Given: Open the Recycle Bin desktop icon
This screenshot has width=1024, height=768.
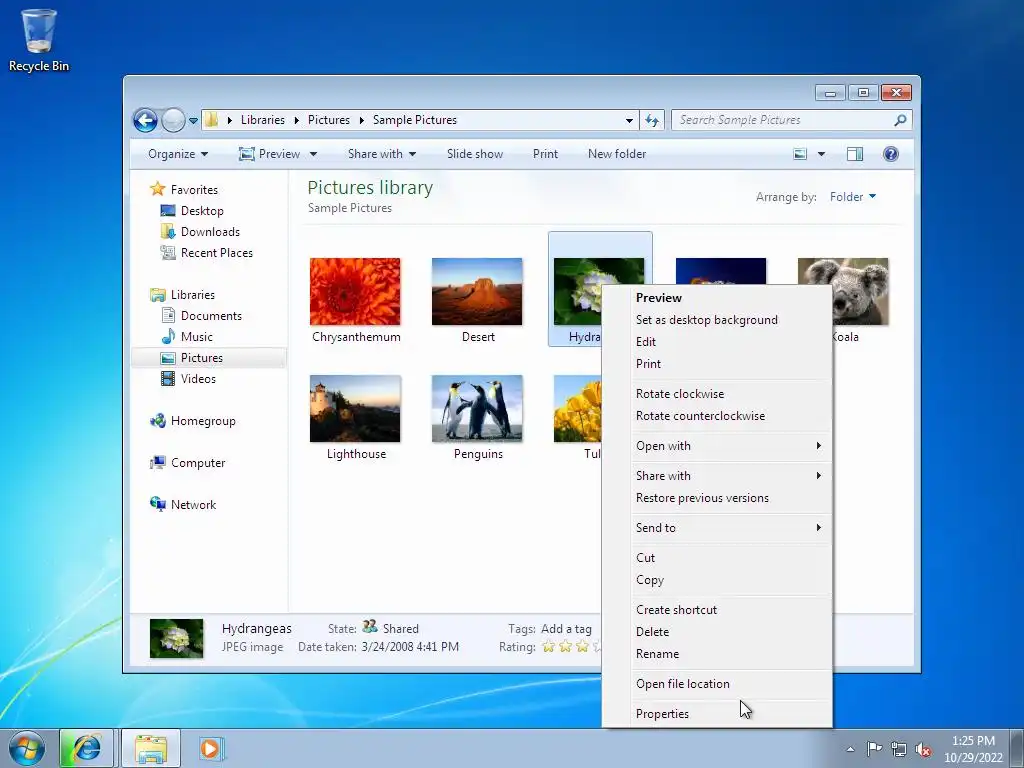Looking at the screenshot, I should [x=39, y=40].
